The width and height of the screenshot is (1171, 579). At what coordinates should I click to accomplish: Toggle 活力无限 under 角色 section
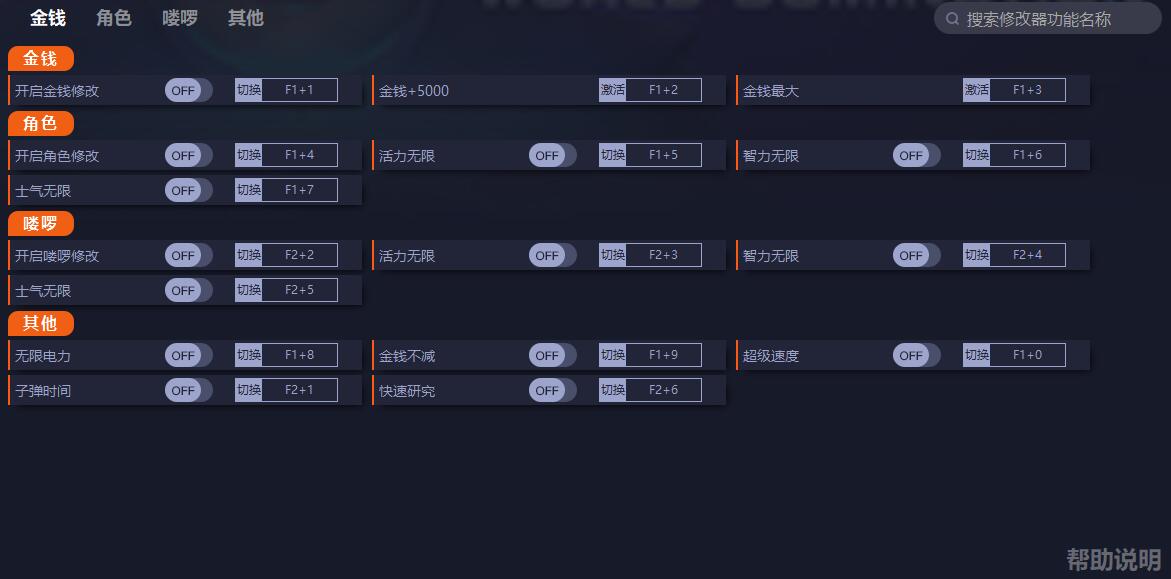[553, 155]
